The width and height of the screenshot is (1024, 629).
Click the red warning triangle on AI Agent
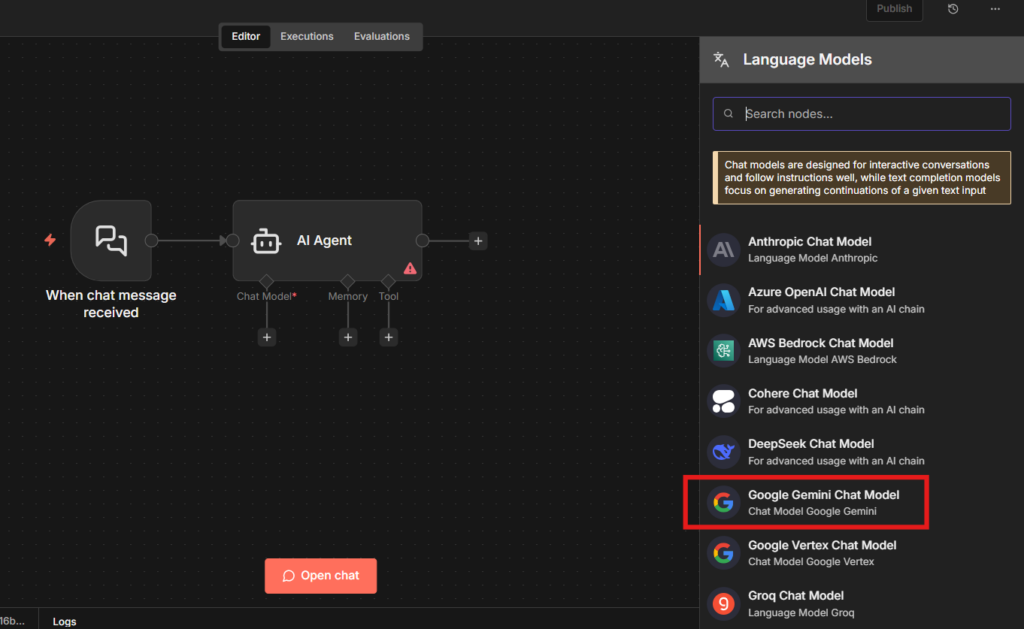click(411, 267)
